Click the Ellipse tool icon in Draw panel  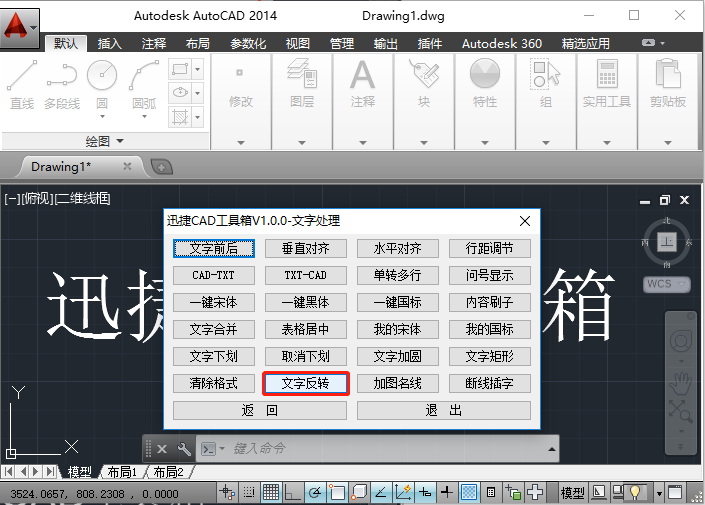coord(180,93)
